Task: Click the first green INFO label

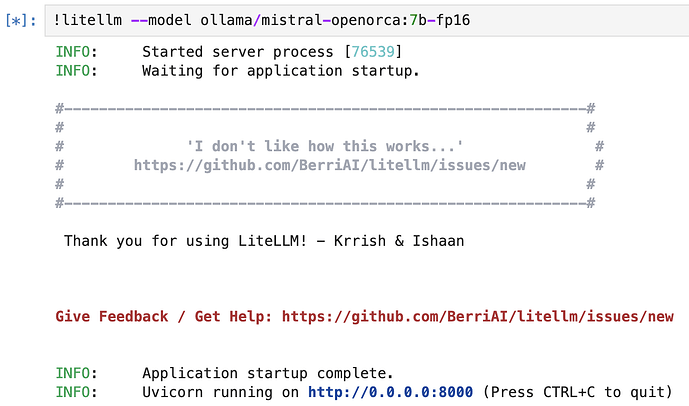Action: (x=76, y=52)
